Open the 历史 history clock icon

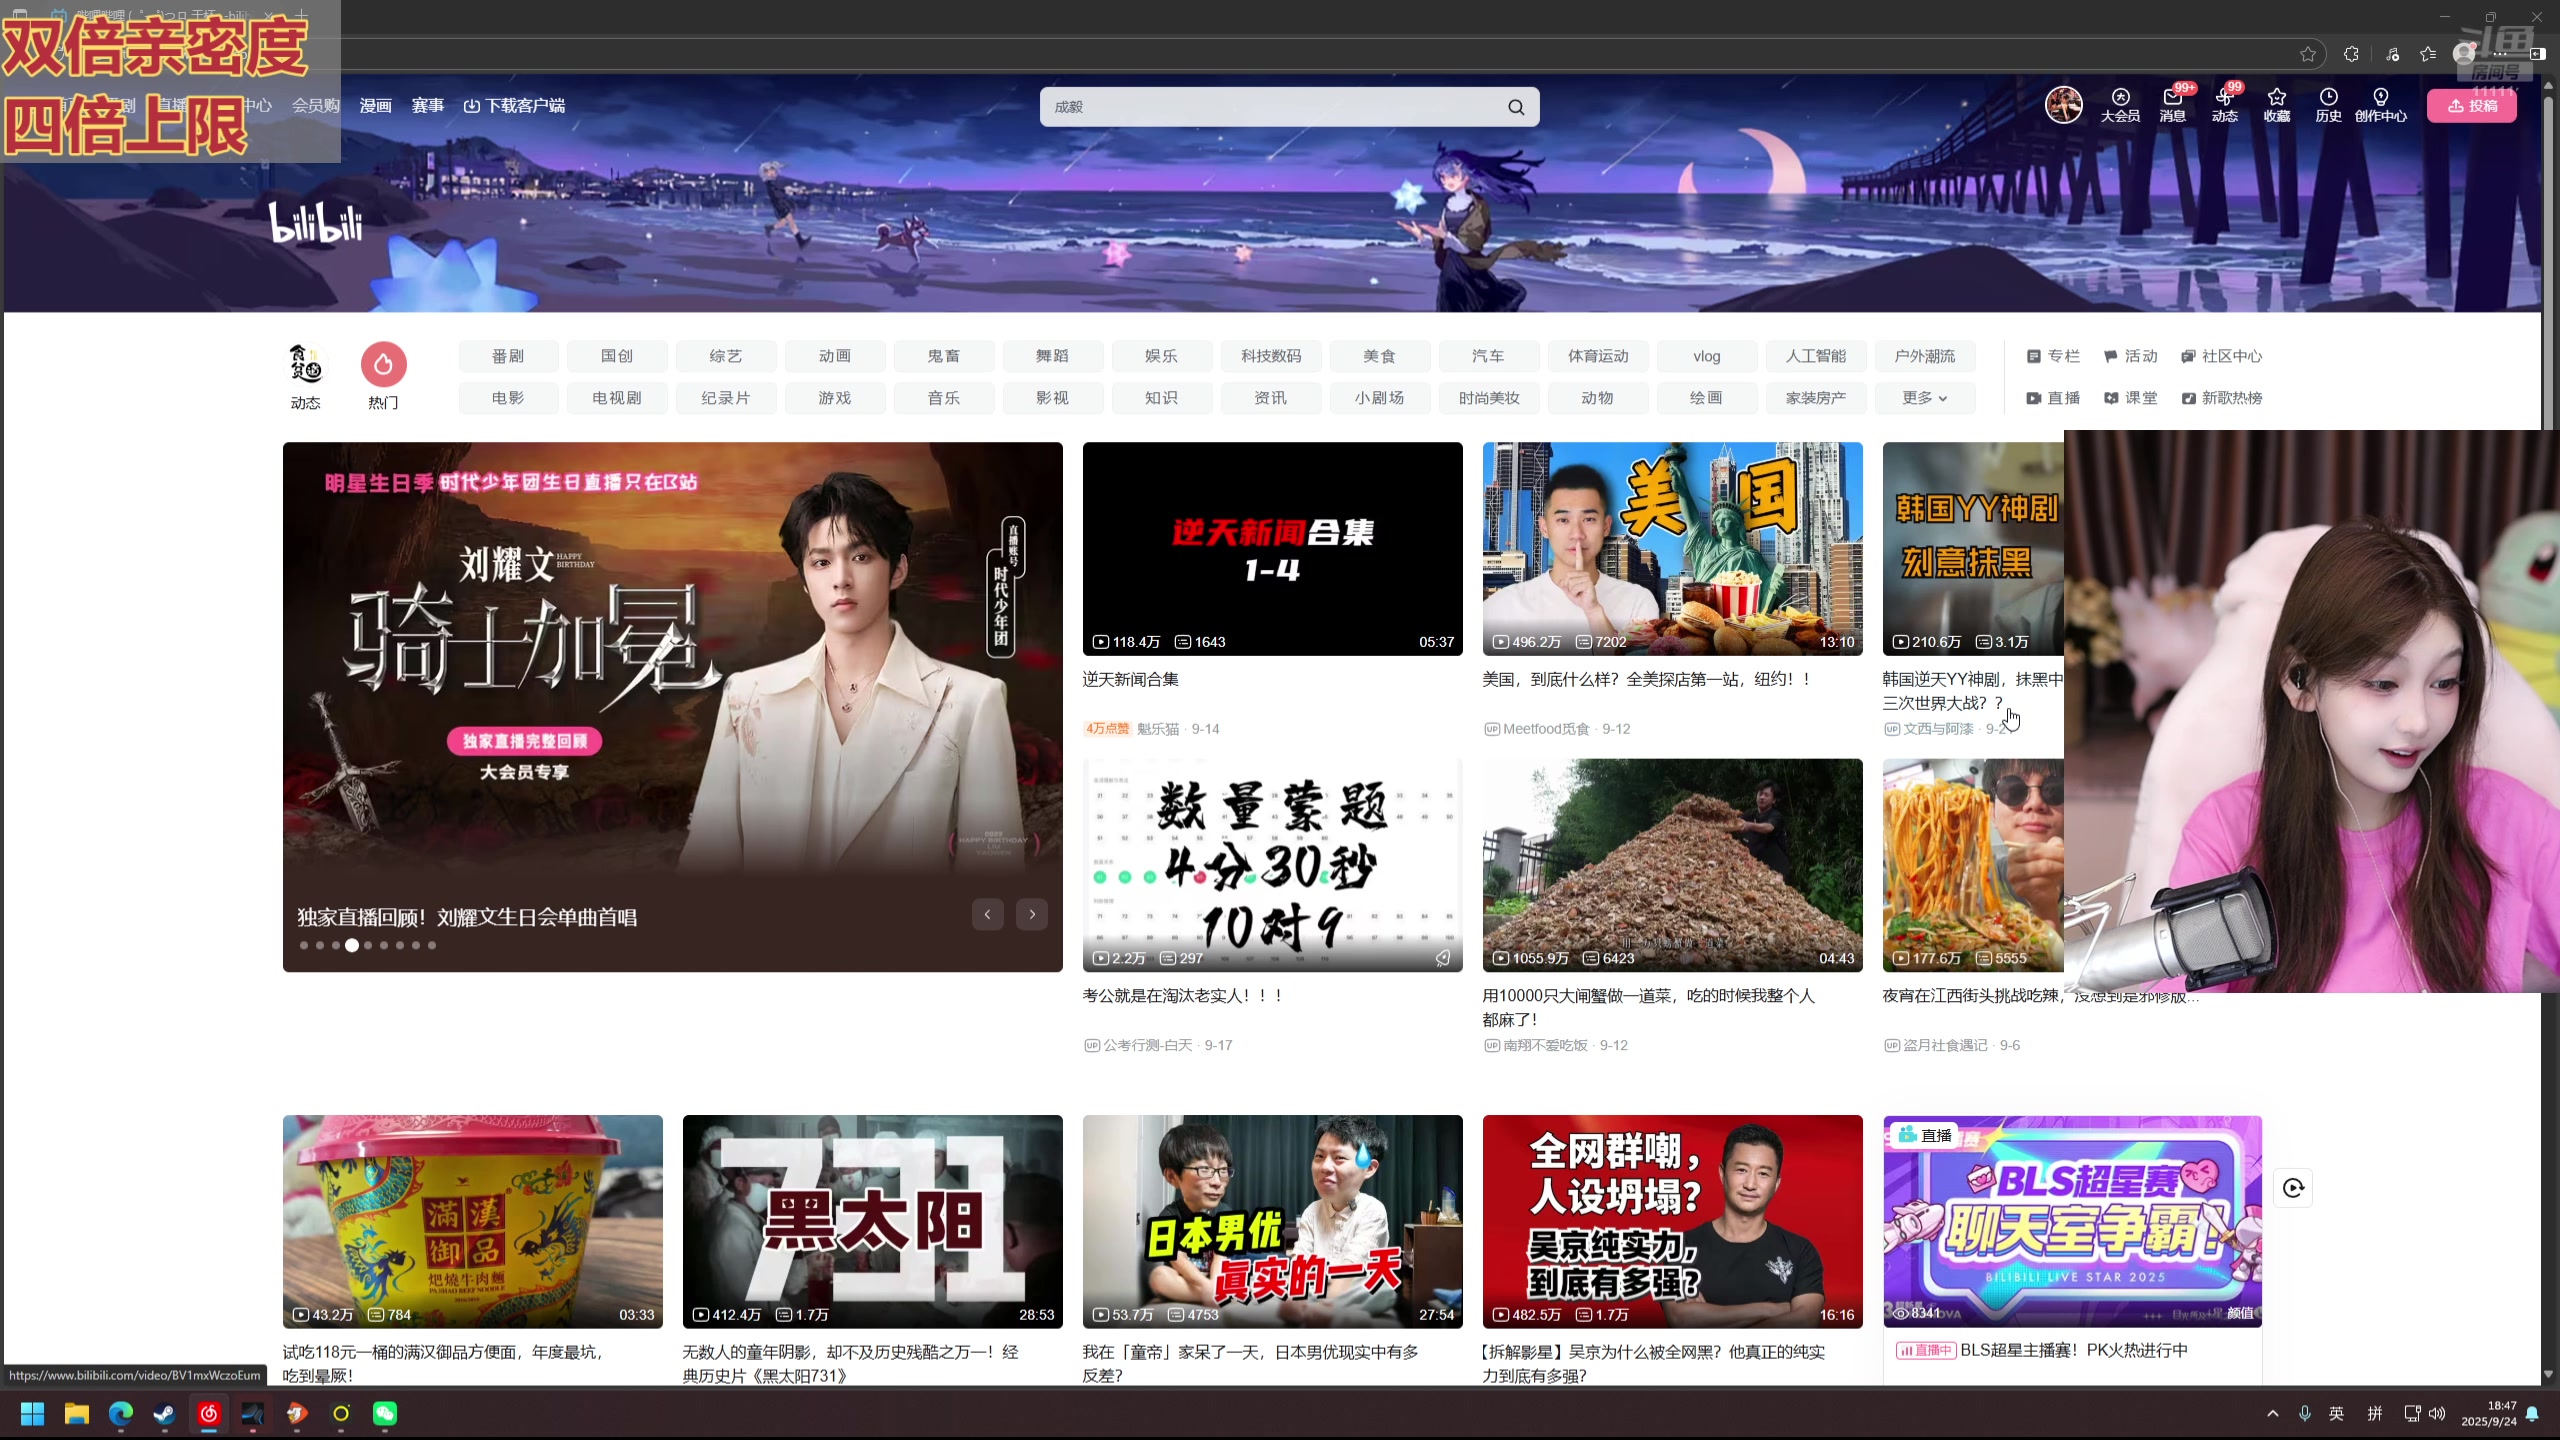coord(2328,105)
